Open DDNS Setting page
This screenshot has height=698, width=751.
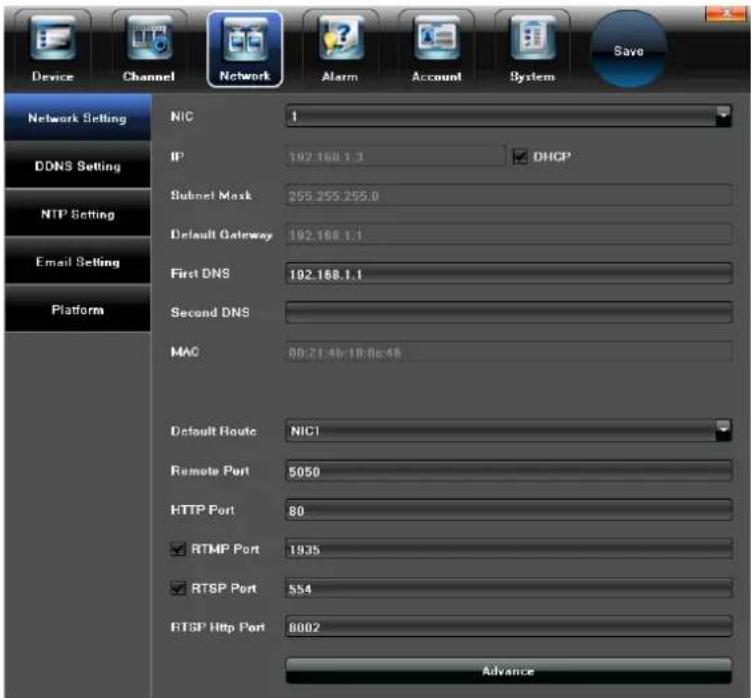78,166
